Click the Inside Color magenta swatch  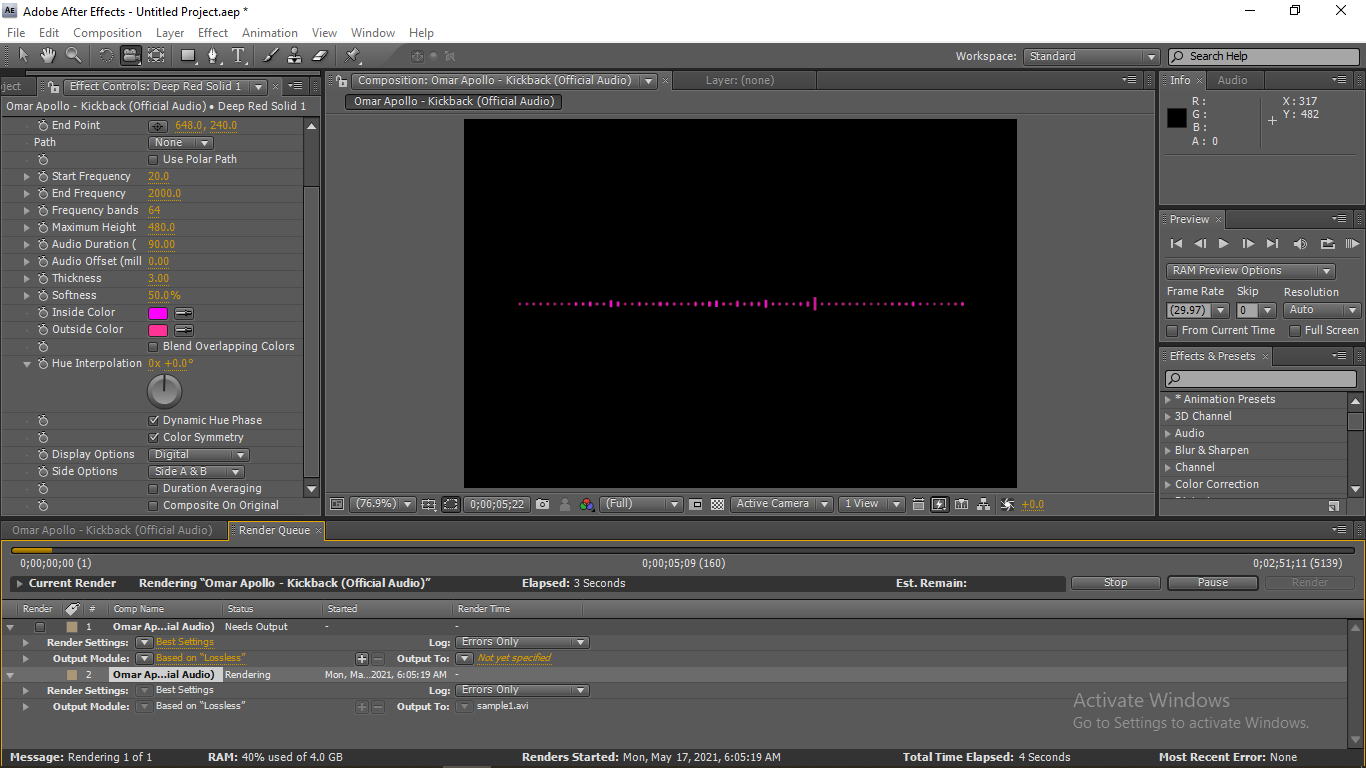click(158, 313)
